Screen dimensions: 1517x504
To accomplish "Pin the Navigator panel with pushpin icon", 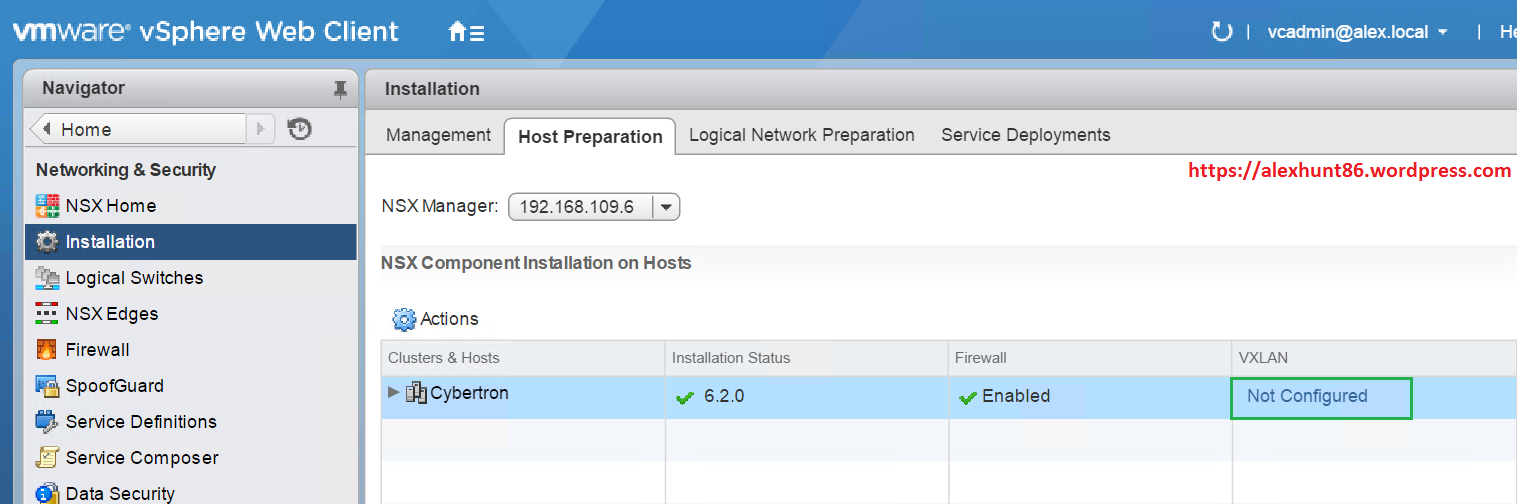I will 340,89.
